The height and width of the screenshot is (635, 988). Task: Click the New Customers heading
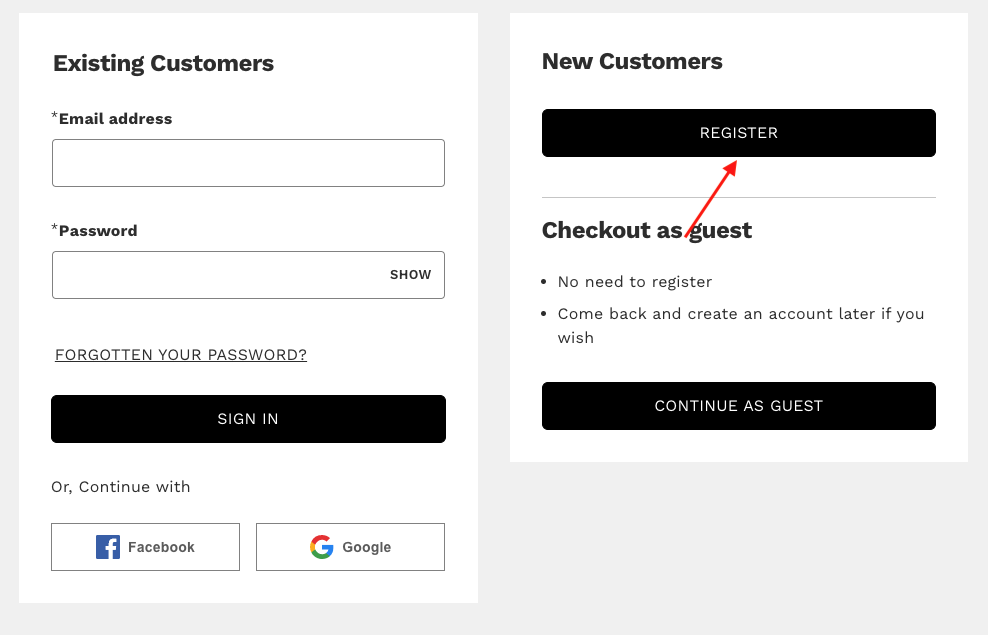click(632, 62)
